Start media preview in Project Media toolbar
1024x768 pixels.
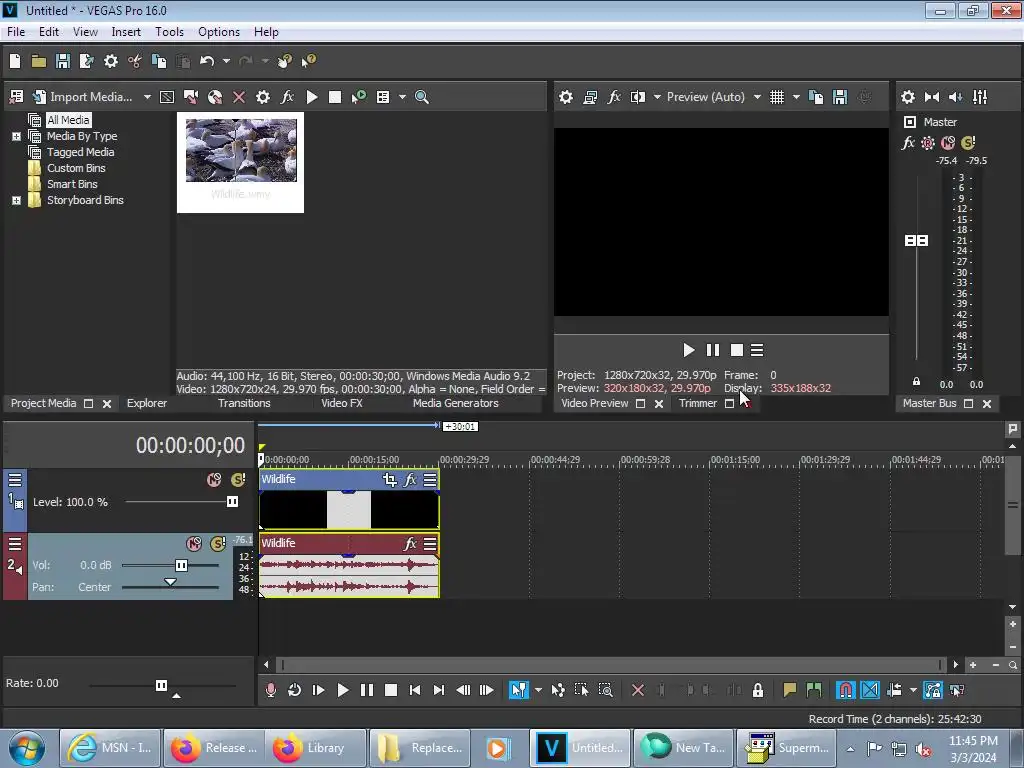[x=312, y=97]
